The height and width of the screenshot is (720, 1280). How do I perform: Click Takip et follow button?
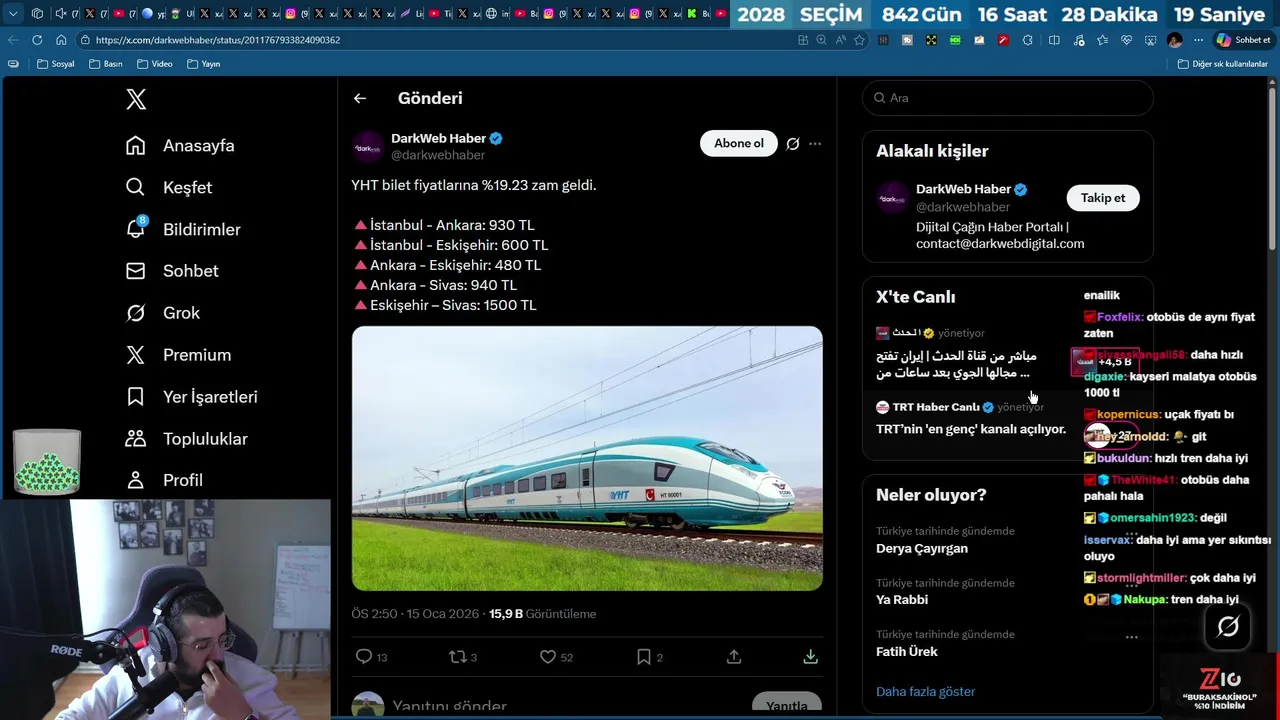pos(1103,198)
